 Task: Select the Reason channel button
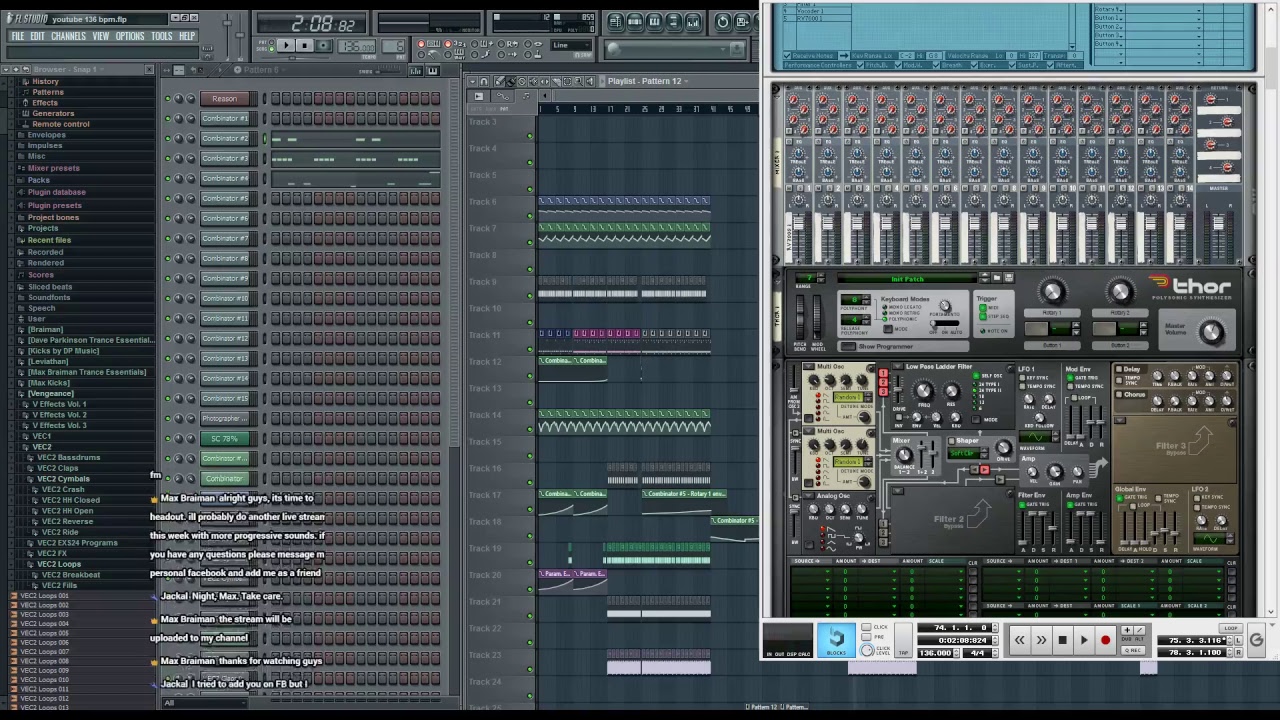pos(224,98)
